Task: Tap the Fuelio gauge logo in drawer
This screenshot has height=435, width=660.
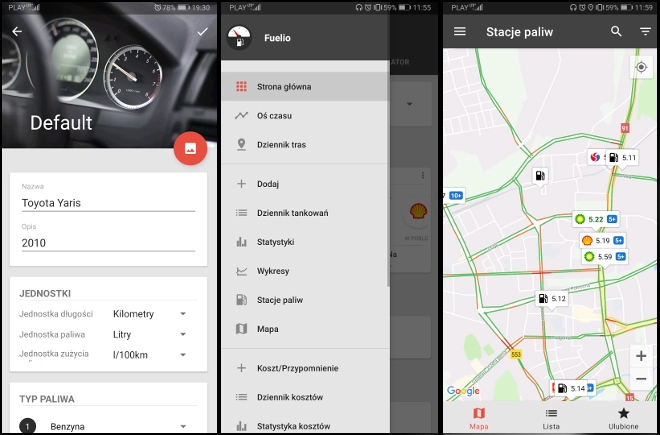Action: (x=239, y=37)
